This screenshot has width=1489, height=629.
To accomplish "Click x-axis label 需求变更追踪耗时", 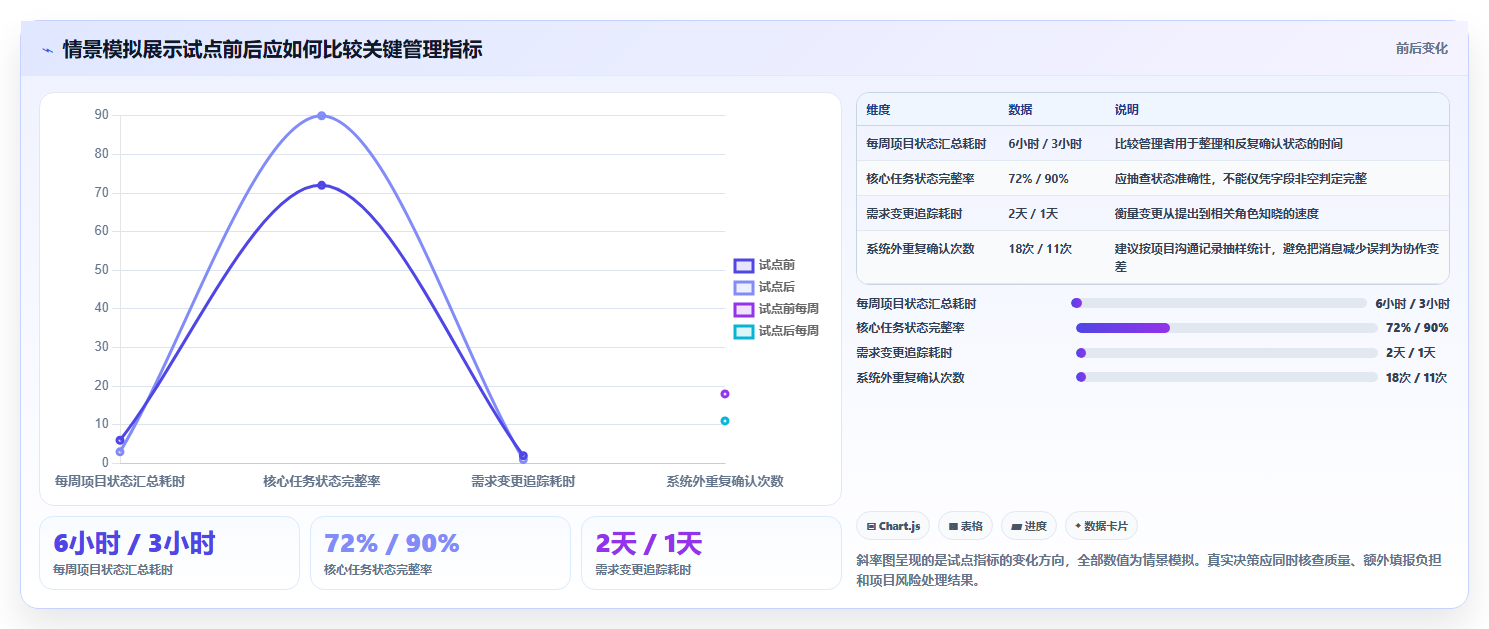I will (523, 481).
